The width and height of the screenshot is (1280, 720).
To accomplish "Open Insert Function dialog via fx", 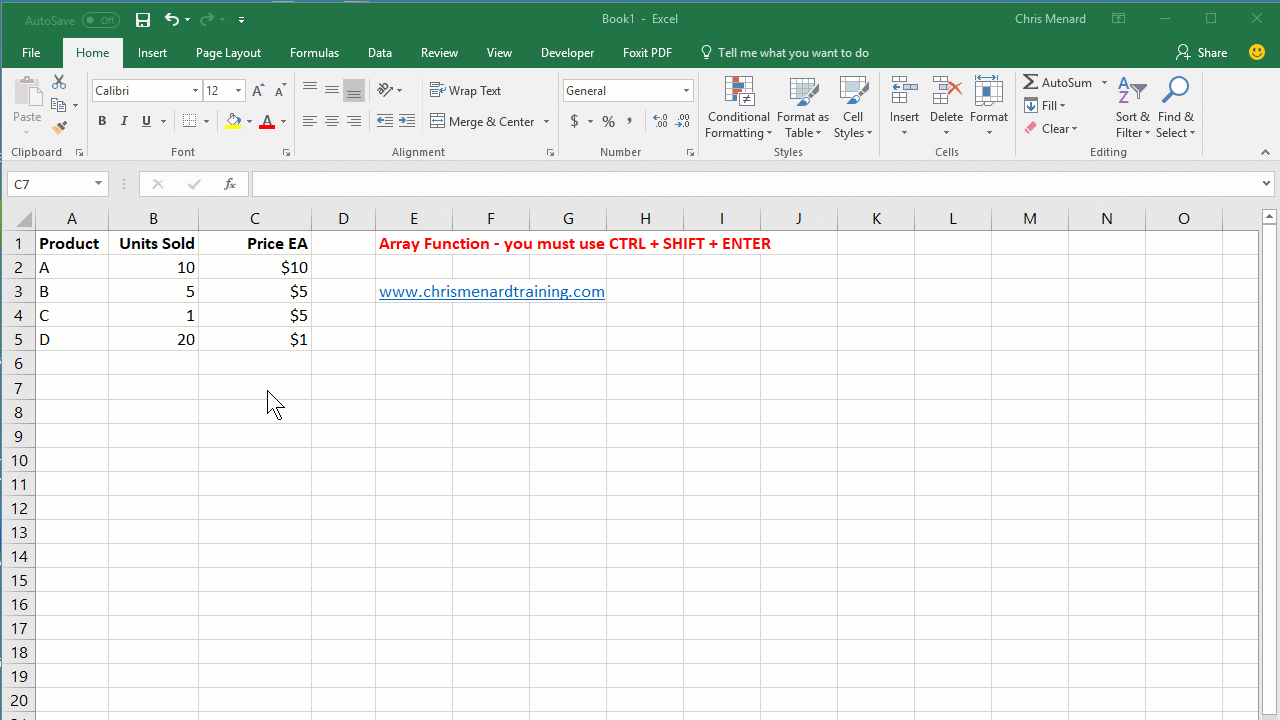I will click(x=230, y=184).
